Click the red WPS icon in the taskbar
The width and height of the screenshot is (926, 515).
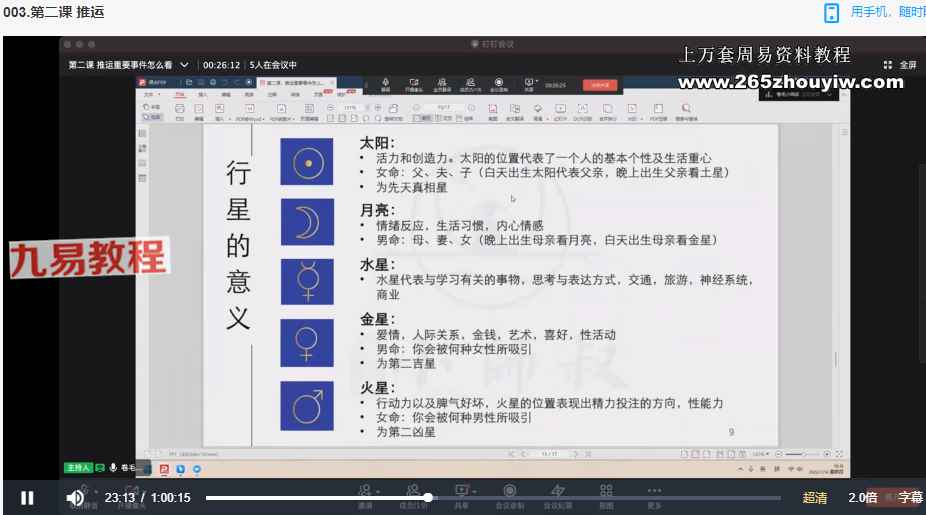pyautogui.click(x=164, y=469)
